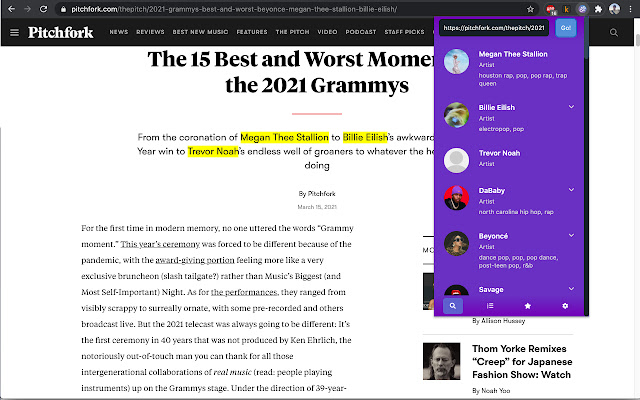Select Megan Thee Stallion's artist thumbnail
640x400 pixels.
click(x=457, y=62)
